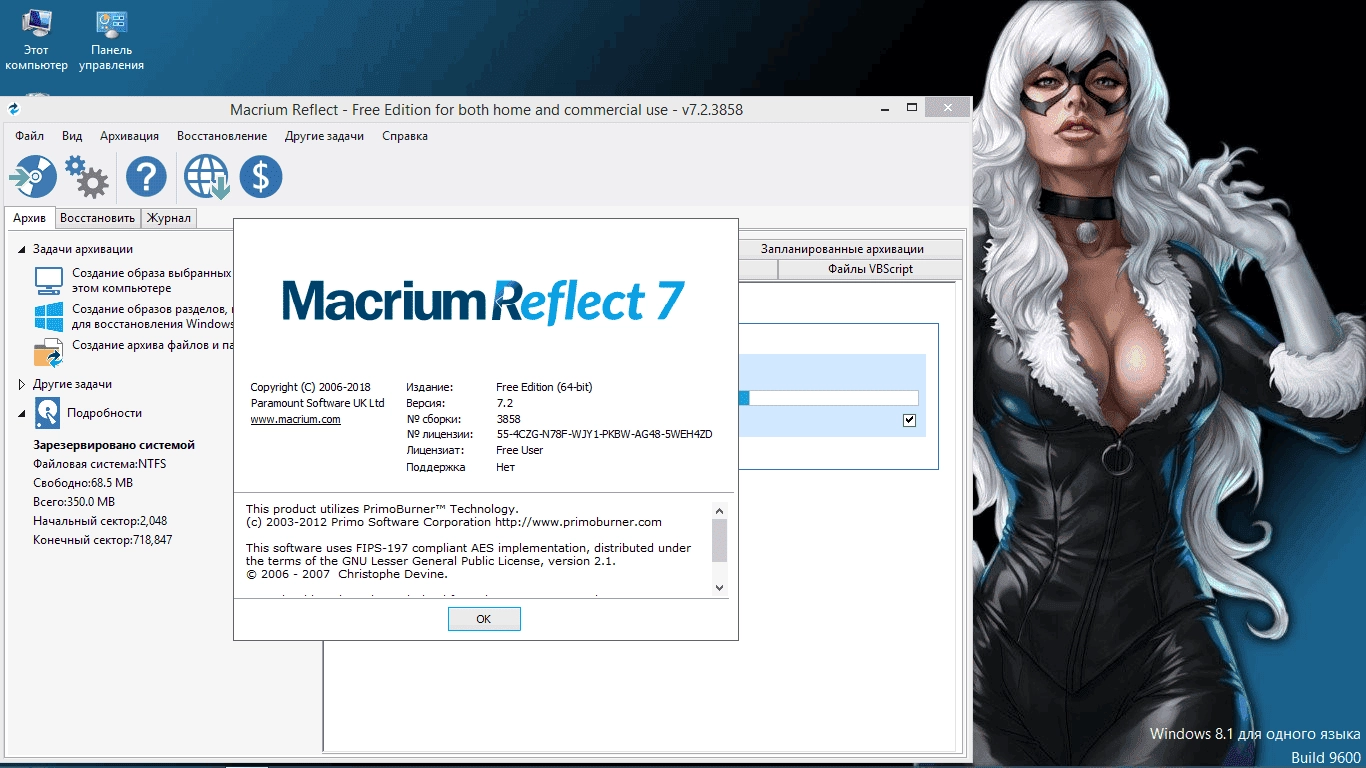
Task: Click Всего:350.0 MB detail line
Action: click(x=74, y=502)
